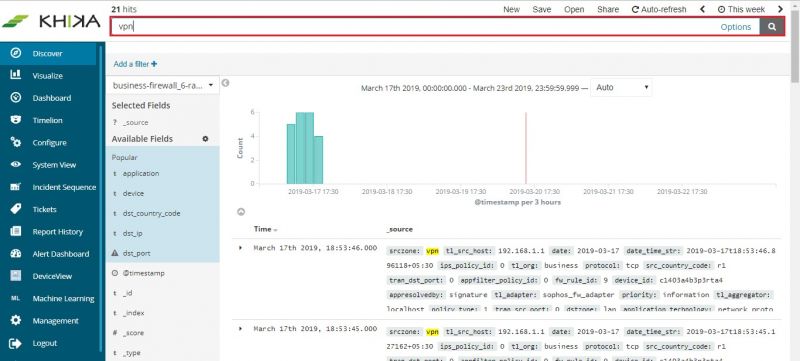Open the Alert Dashboard page

61,254
